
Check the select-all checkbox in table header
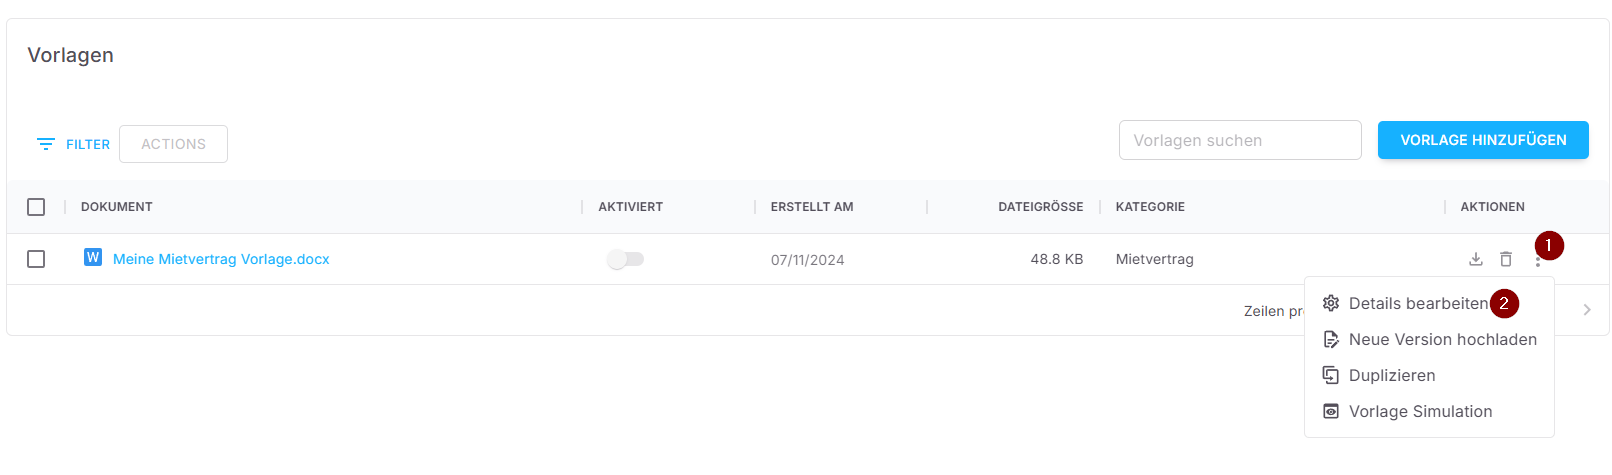(x=36, y=207)
